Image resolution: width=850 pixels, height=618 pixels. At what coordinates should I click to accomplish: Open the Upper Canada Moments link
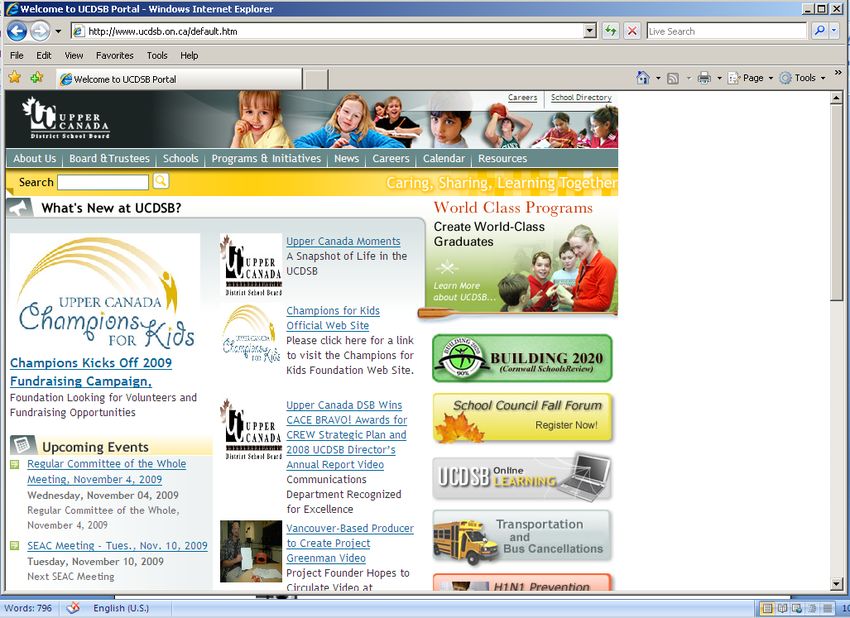pos(343,241)
